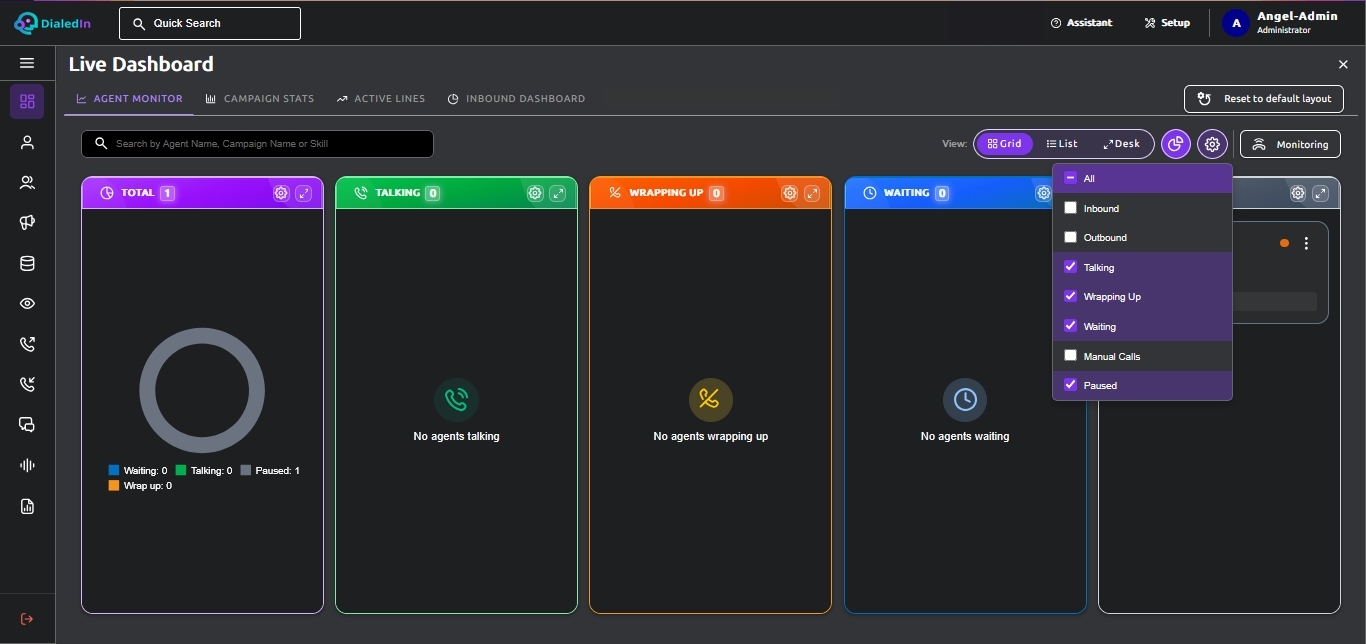The width and height of the screenshot is (1366, 644).
Task: Click 'No agents waiting' text
Action: coord(965,436)
